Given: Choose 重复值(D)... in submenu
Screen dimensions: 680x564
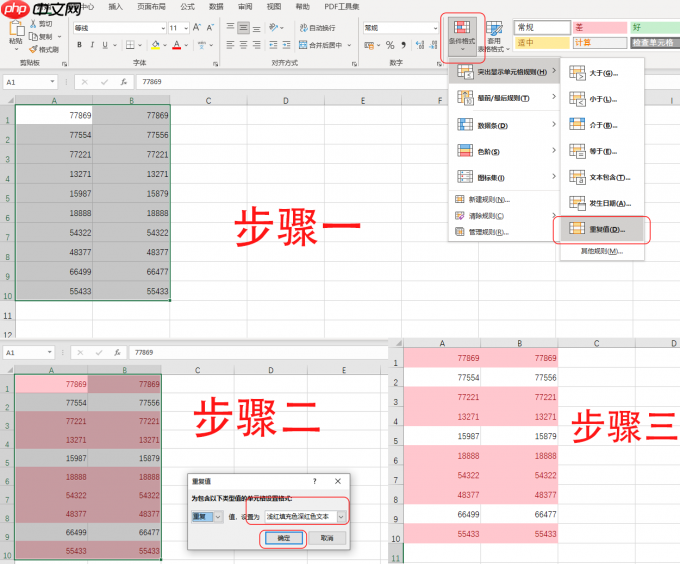Looking at the screenshot, I should (602, 229).
